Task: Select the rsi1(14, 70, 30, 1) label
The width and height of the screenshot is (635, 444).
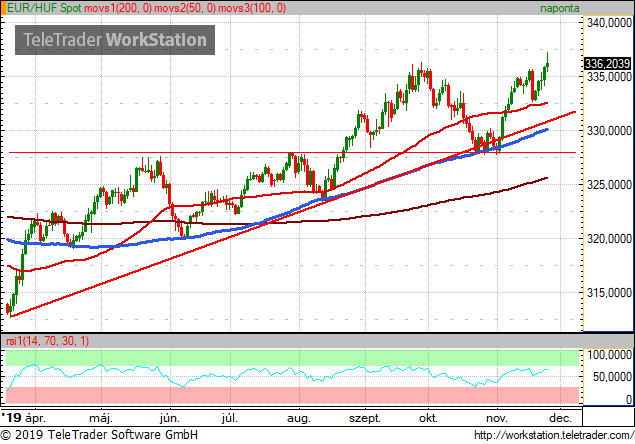Action: coord(48,341)
